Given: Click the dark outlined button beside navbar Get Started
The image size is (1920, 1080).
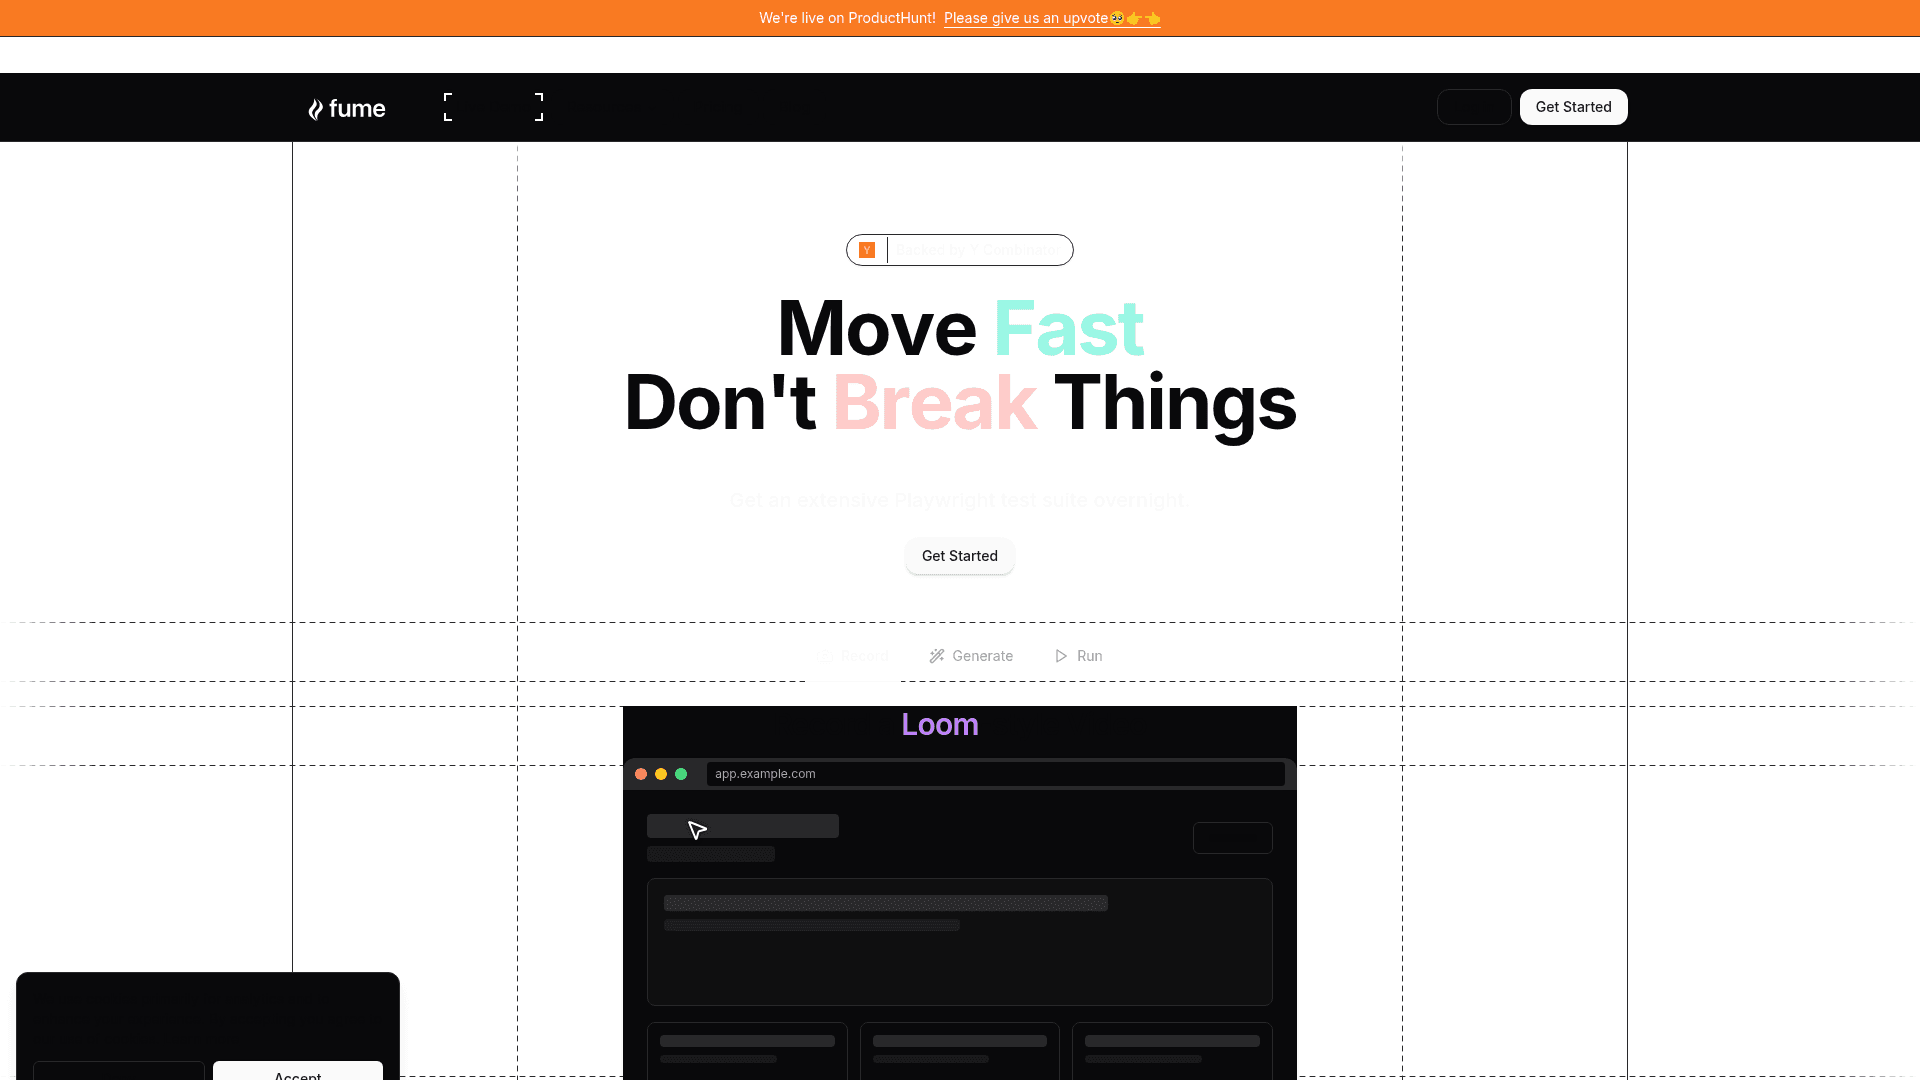Looking at the screenshot, I should coord(1474,107).
